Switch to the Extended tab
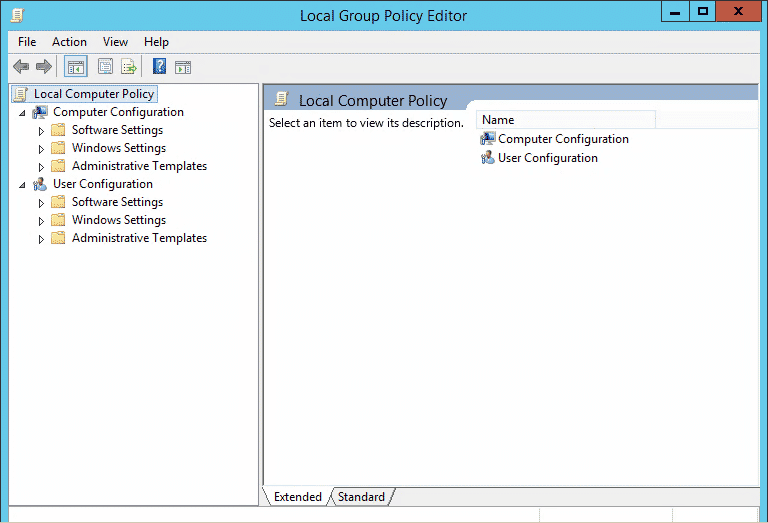This screenshot has width=768, height=523. [x=297, y=497]
